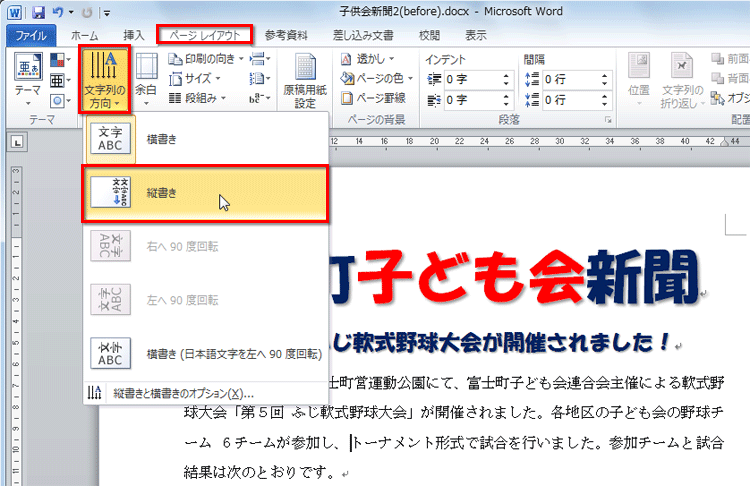Click the line 結果は次のとおりです

coord(260,473)
